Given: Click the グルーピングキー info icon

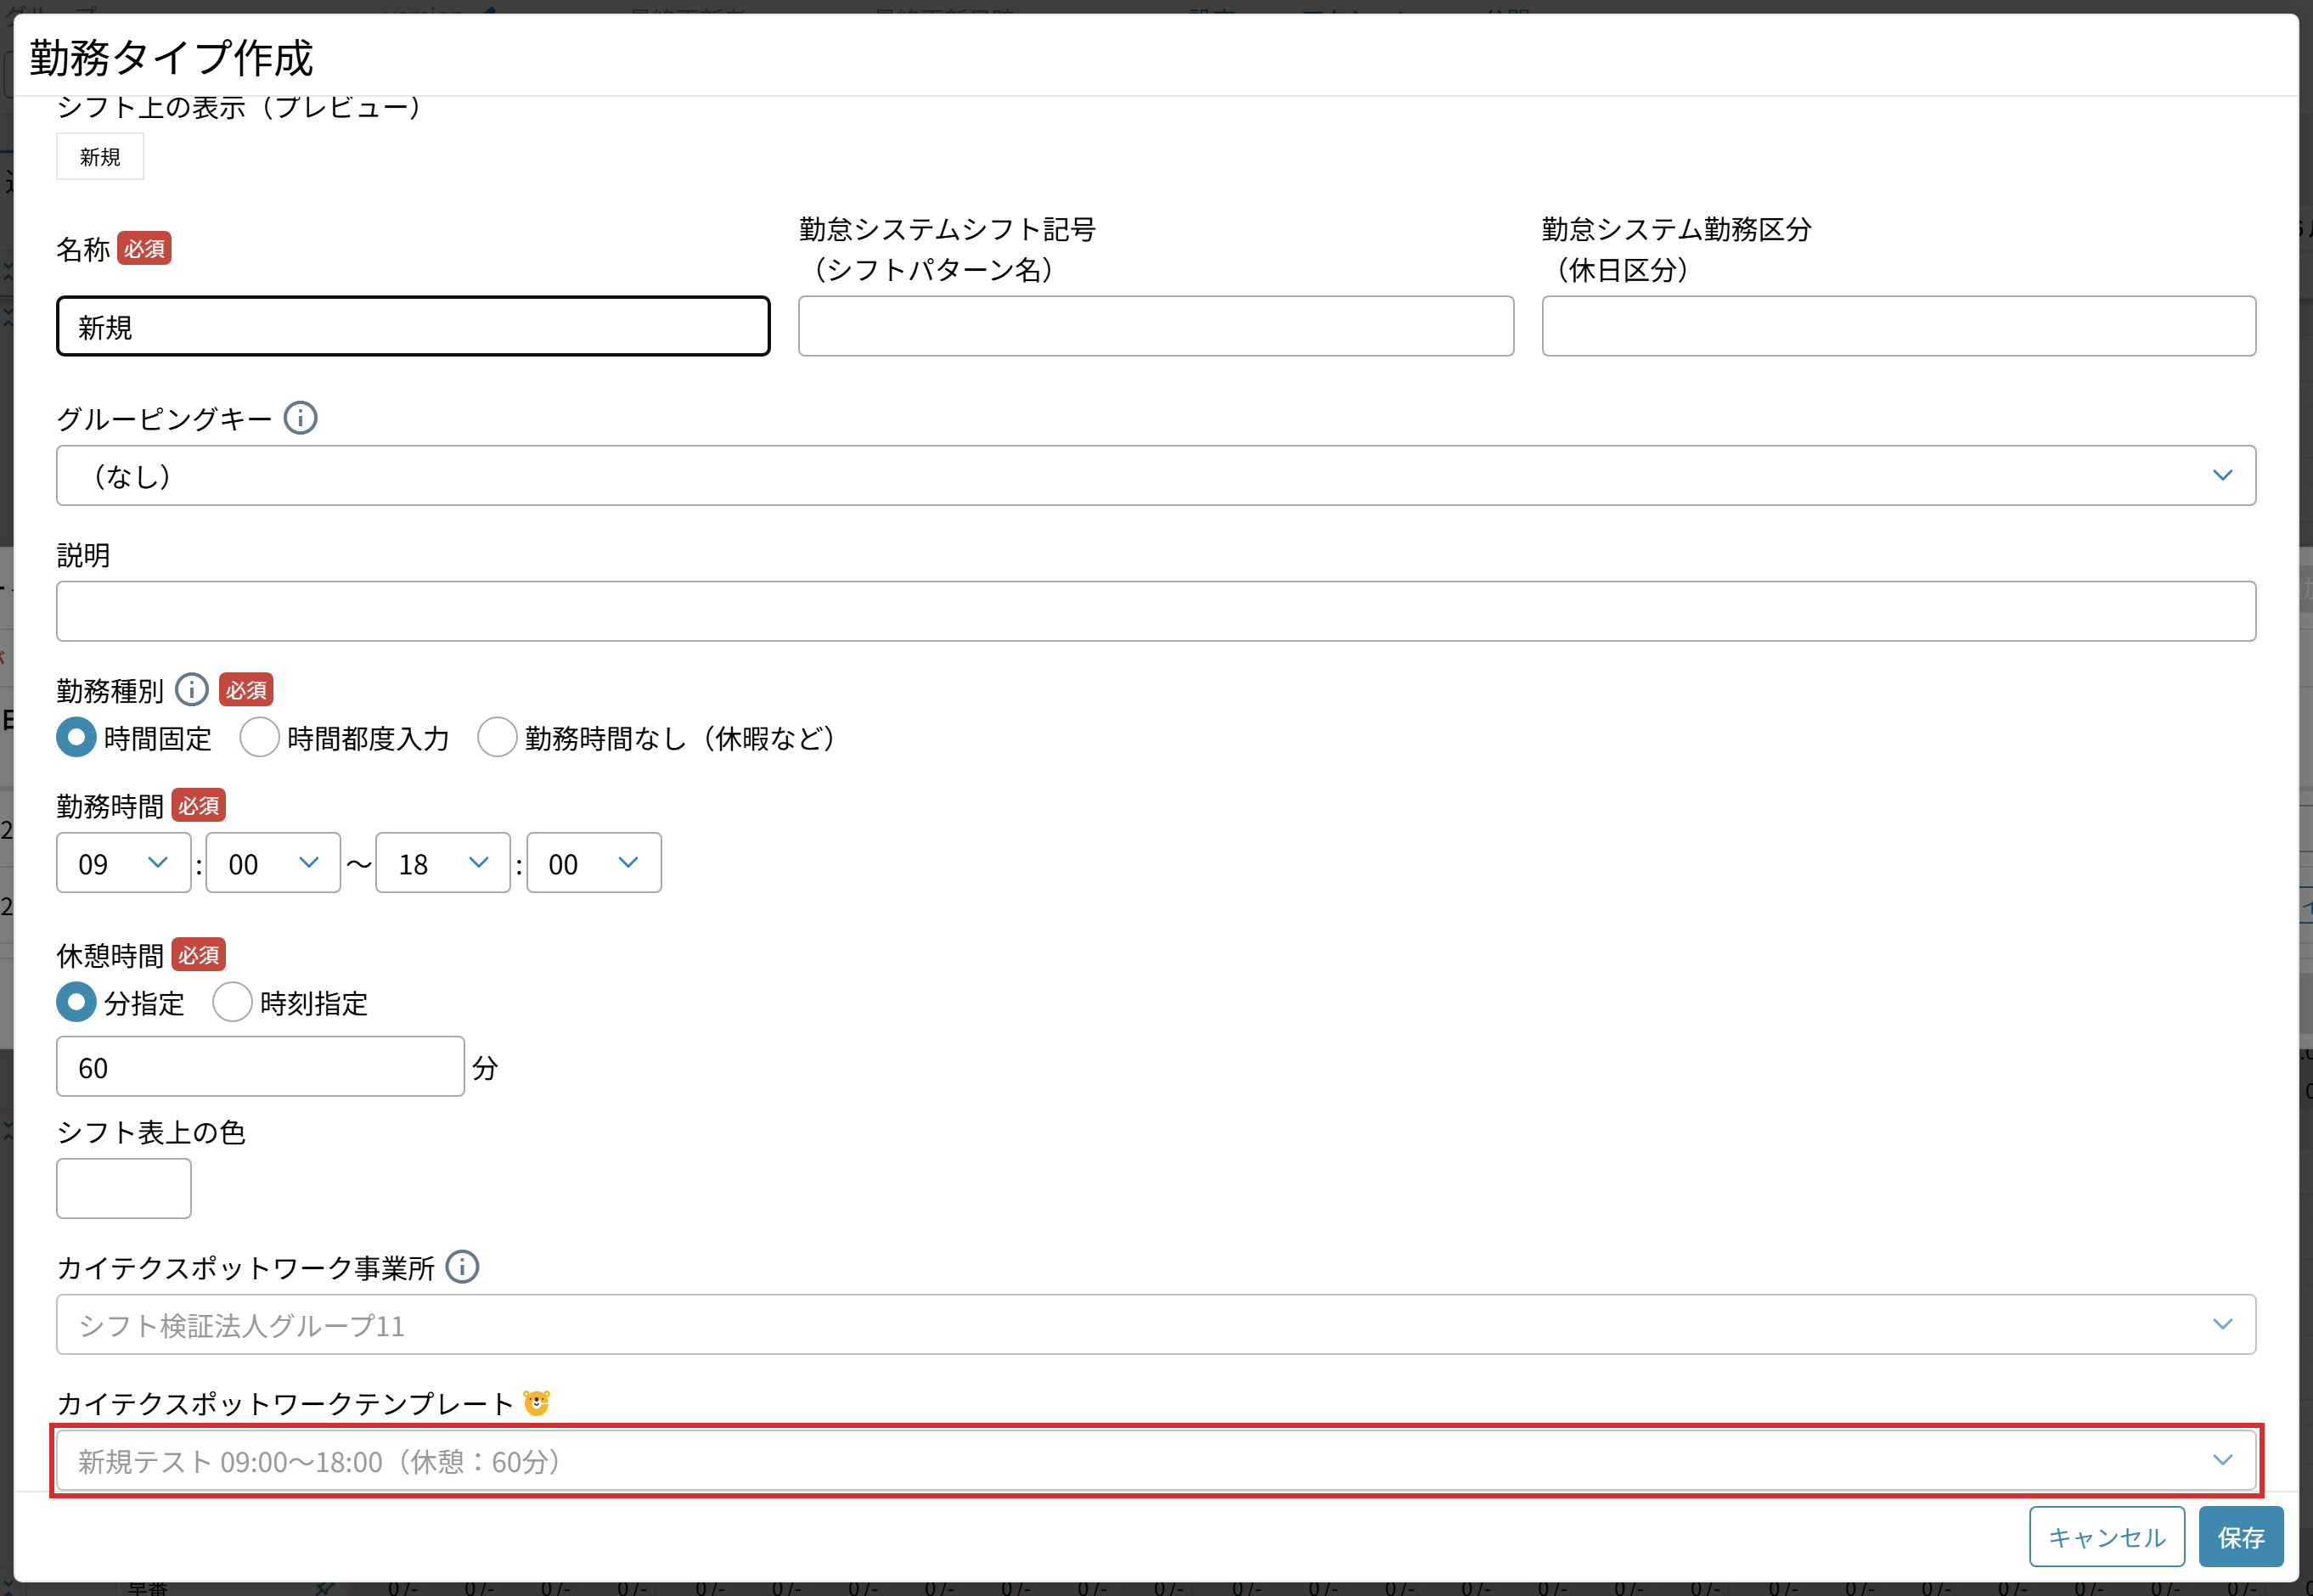Looking at the screenshot, I should 300,418.
